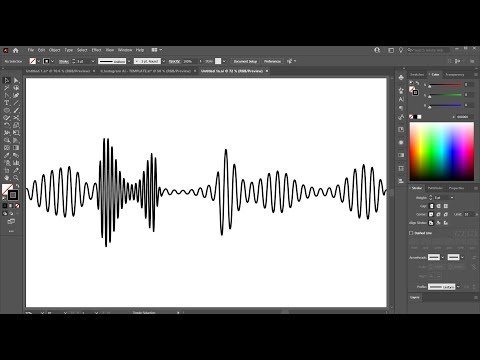The image size is (480, 360).
Task: Click the Document Setup button
Action: pos(245,61)
